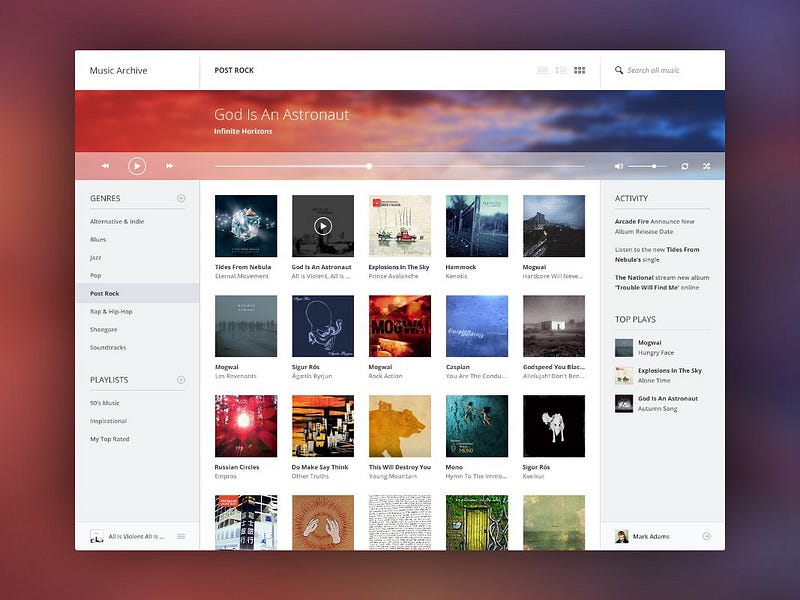
Task: Click Infinite Horizons track name in banner
Action: [x=243, y=131]
